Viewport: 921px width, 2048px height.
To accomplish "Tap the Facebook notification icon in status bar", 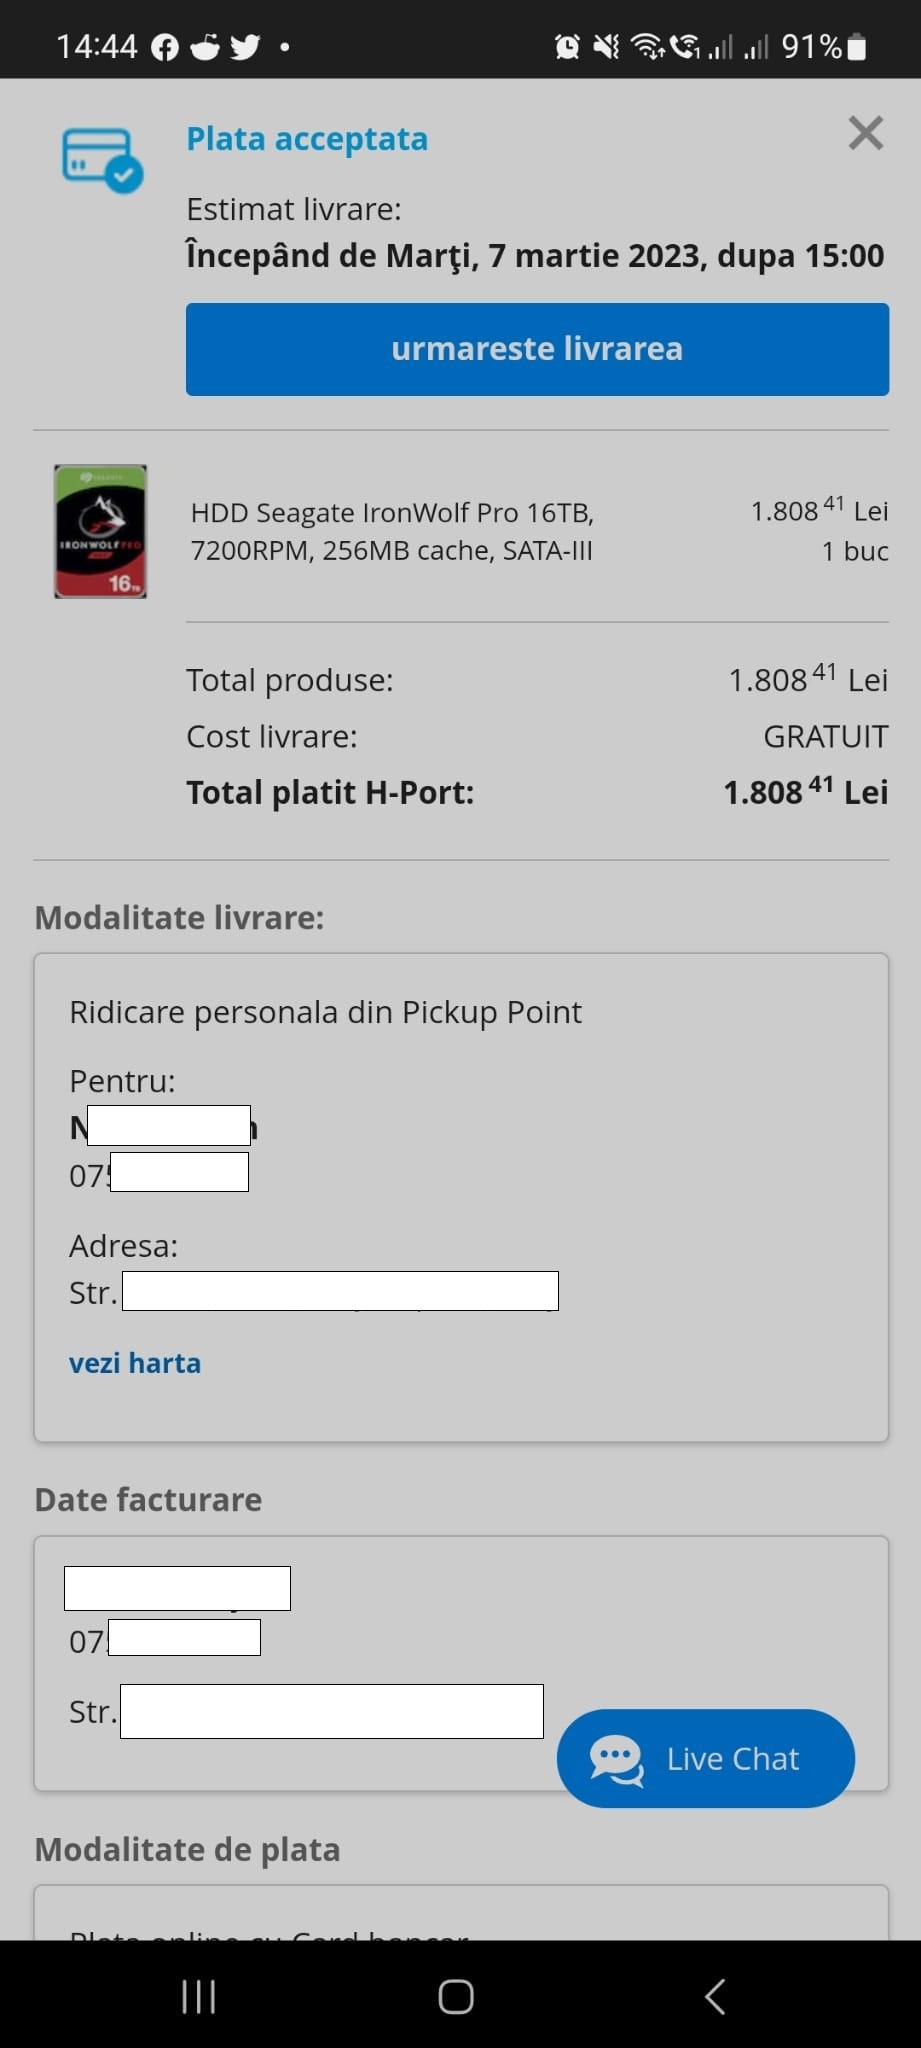I will pos(165,47).
